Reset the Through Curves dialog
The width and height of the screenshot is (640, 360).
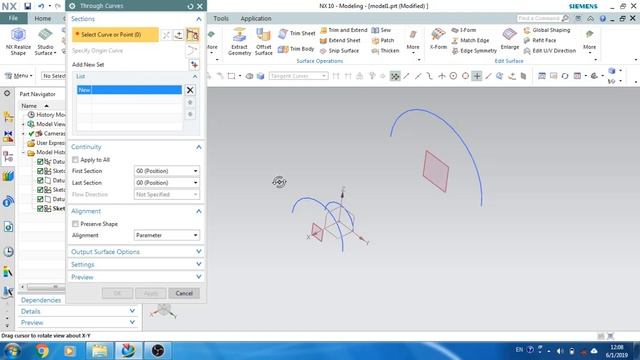(x=190, y=6)
